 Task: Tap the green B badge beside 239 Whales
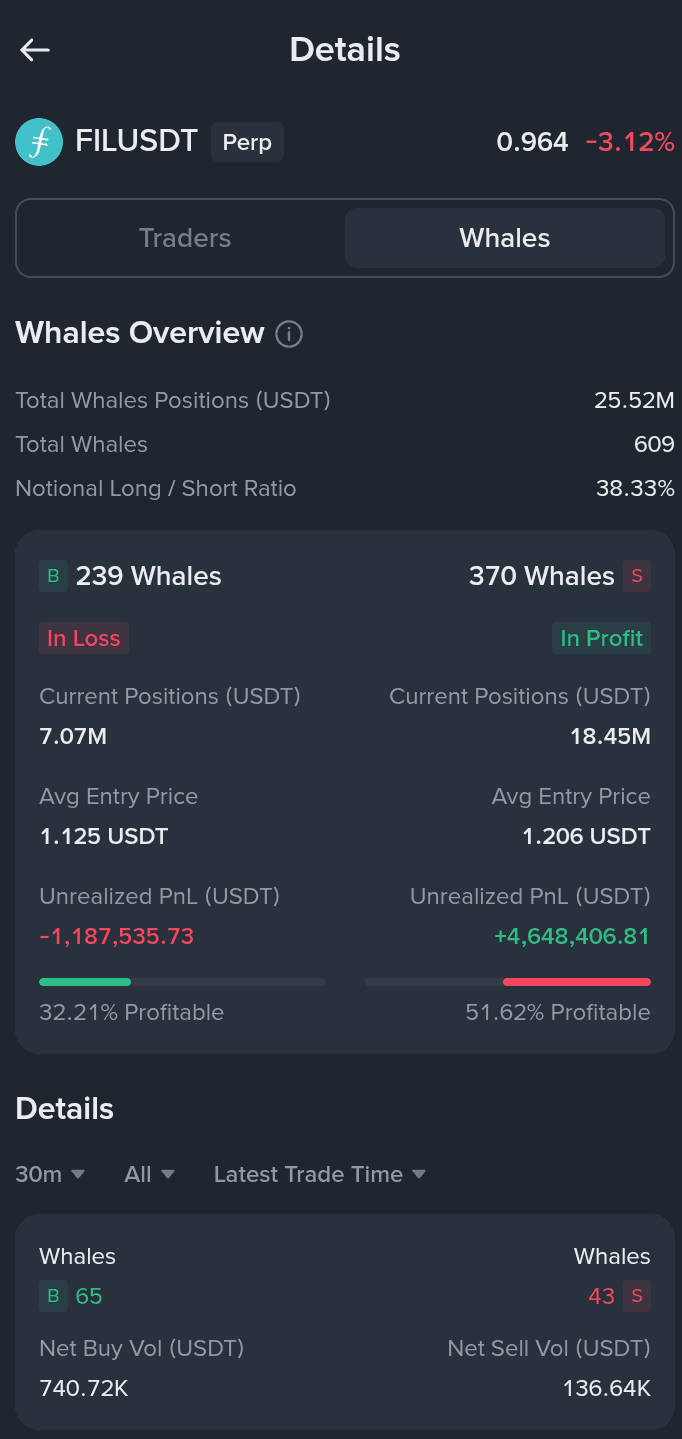pos(53,576)
